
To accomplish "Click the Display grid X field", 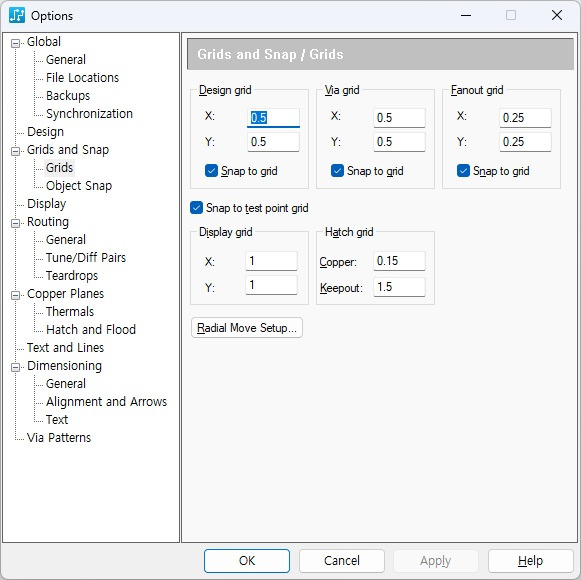I will pyautogui.click(x=271, y=261).
